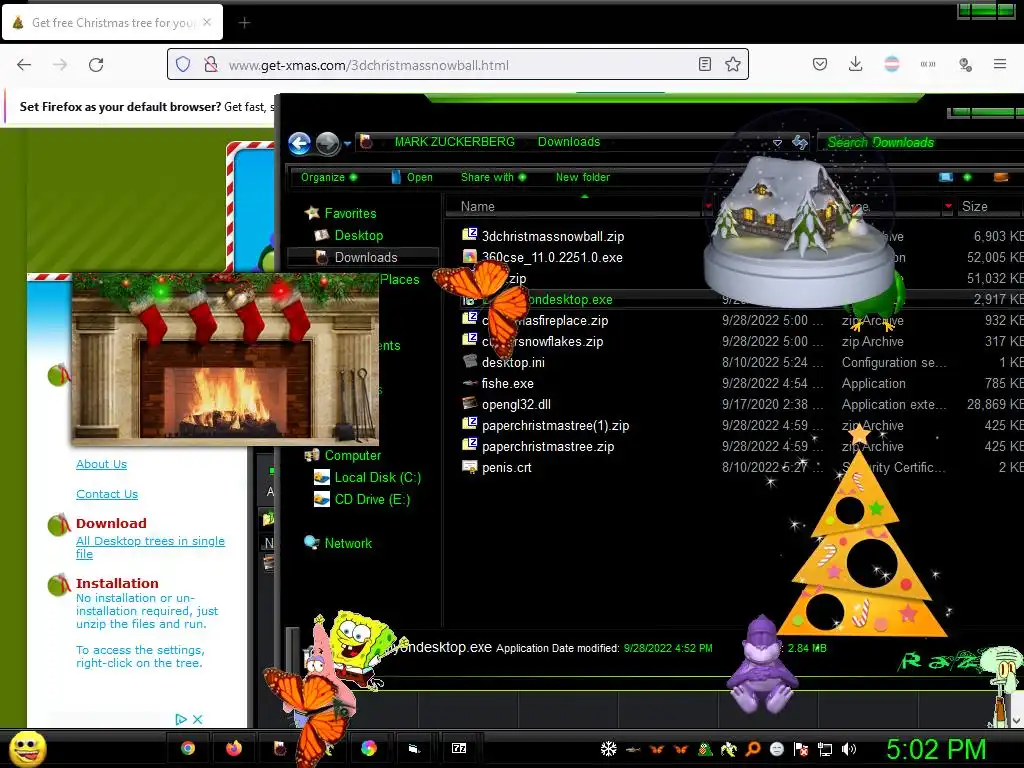Focus the Search Downloads field

tap(921, 142)
